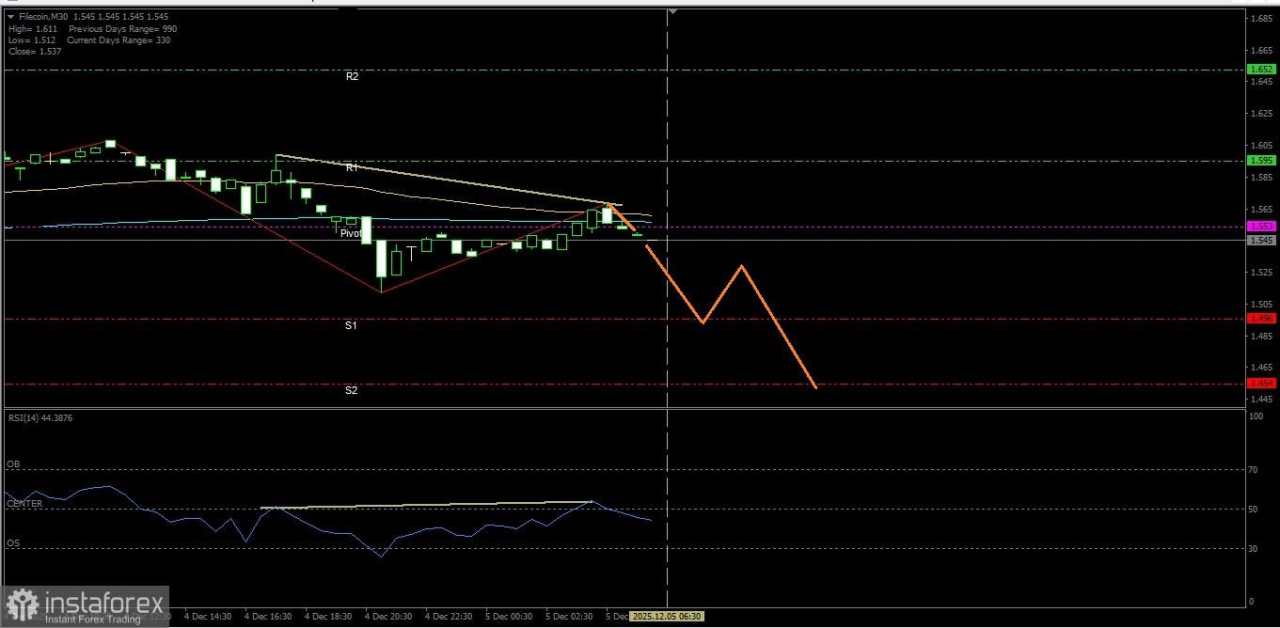Select the red S1 price tag
Image resolution: width=1280 pixels, height=628 pixels.
point(1260,317)
